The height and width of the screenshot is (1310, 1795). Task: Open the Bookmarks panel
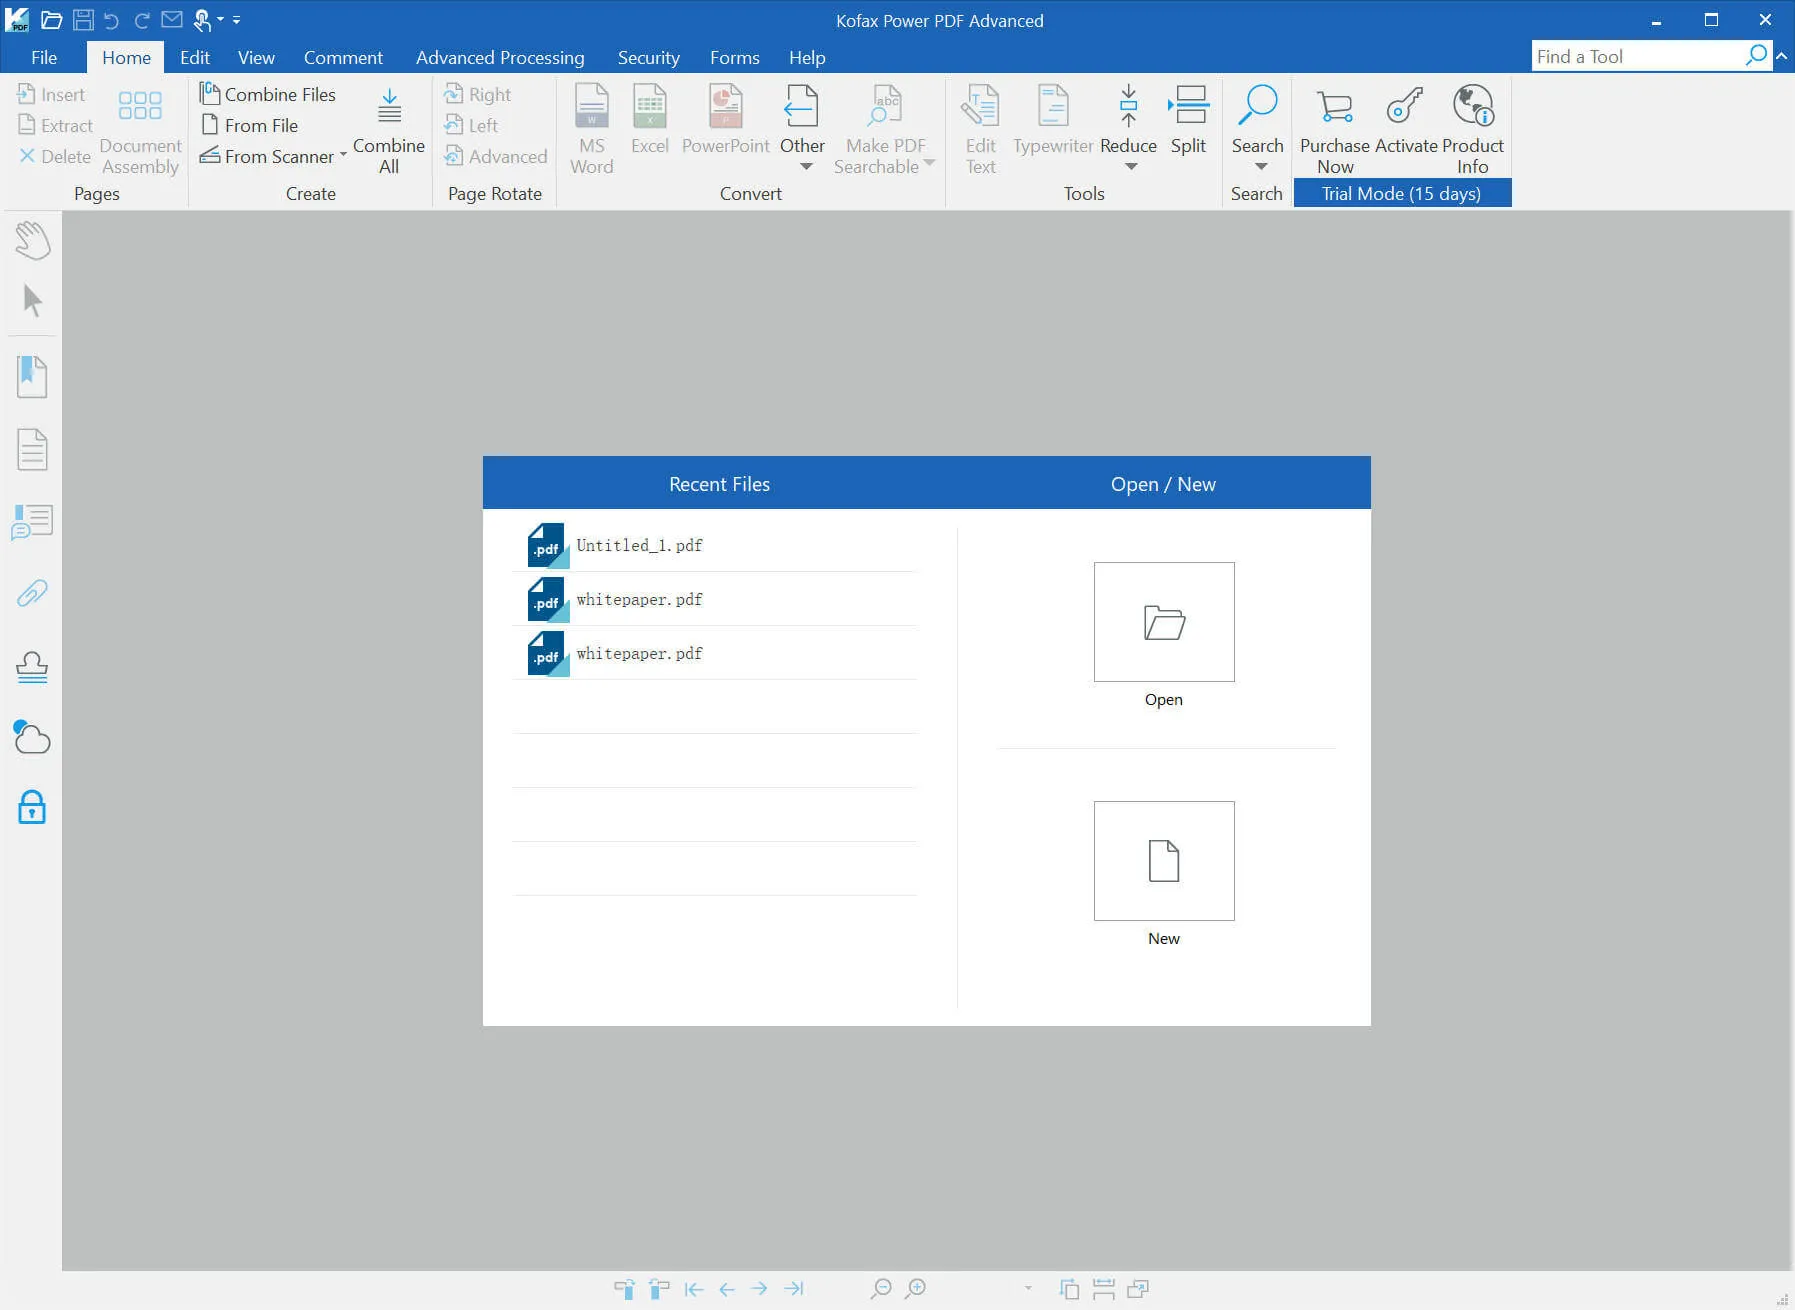click(32, 377)
